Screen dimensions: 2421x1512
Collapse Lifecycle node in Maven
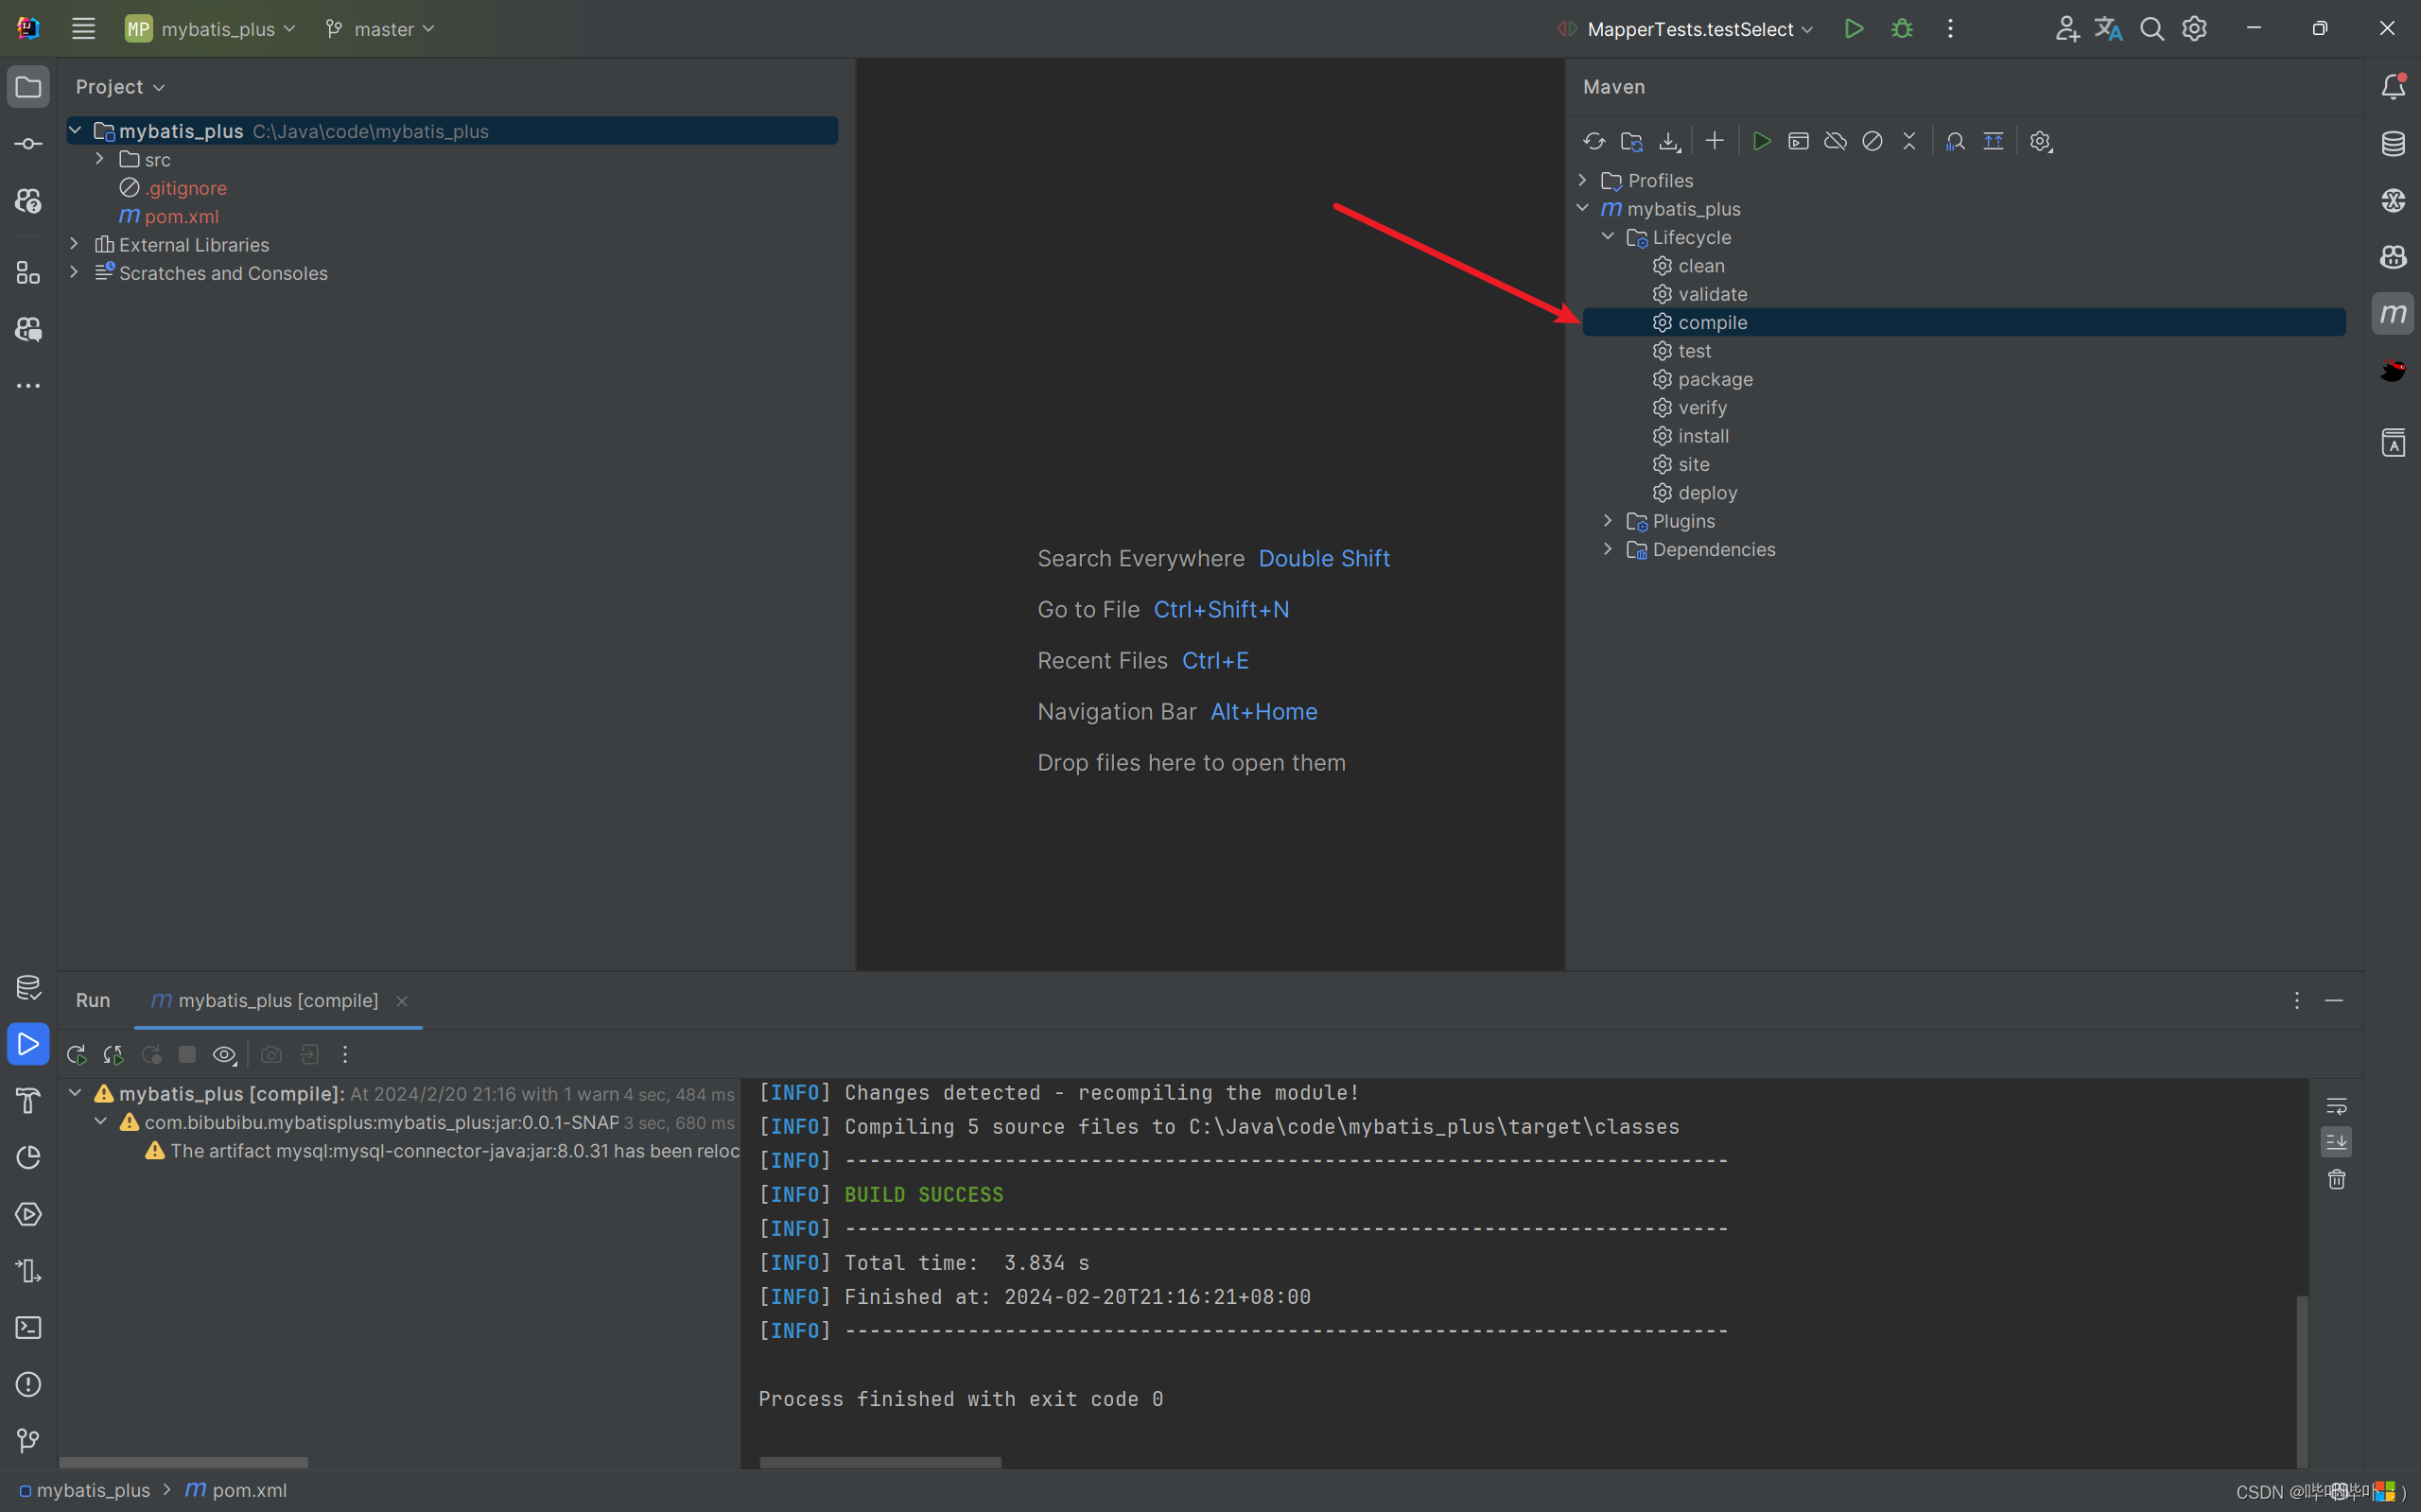[1608, 237]
